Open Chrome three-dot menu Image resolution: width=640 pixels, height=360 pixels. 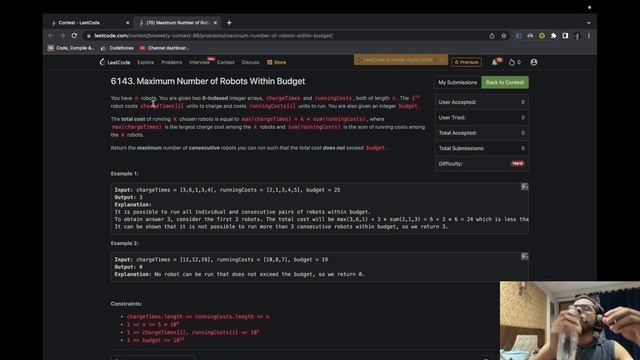tap(589, 36)
